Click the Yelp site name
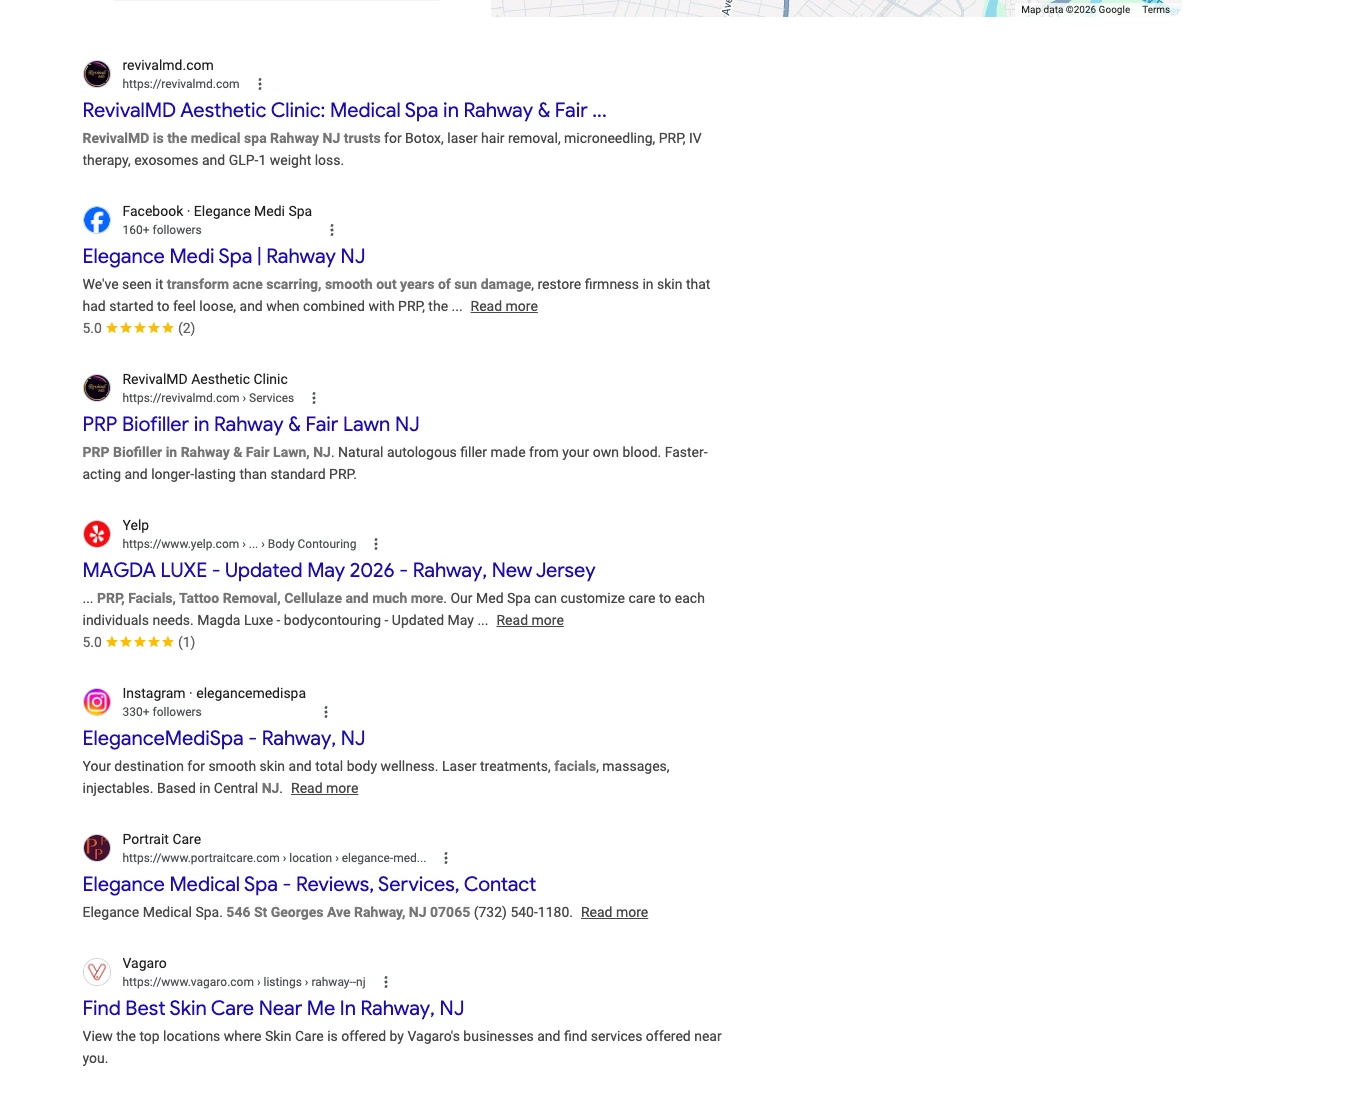 [135, 525]
